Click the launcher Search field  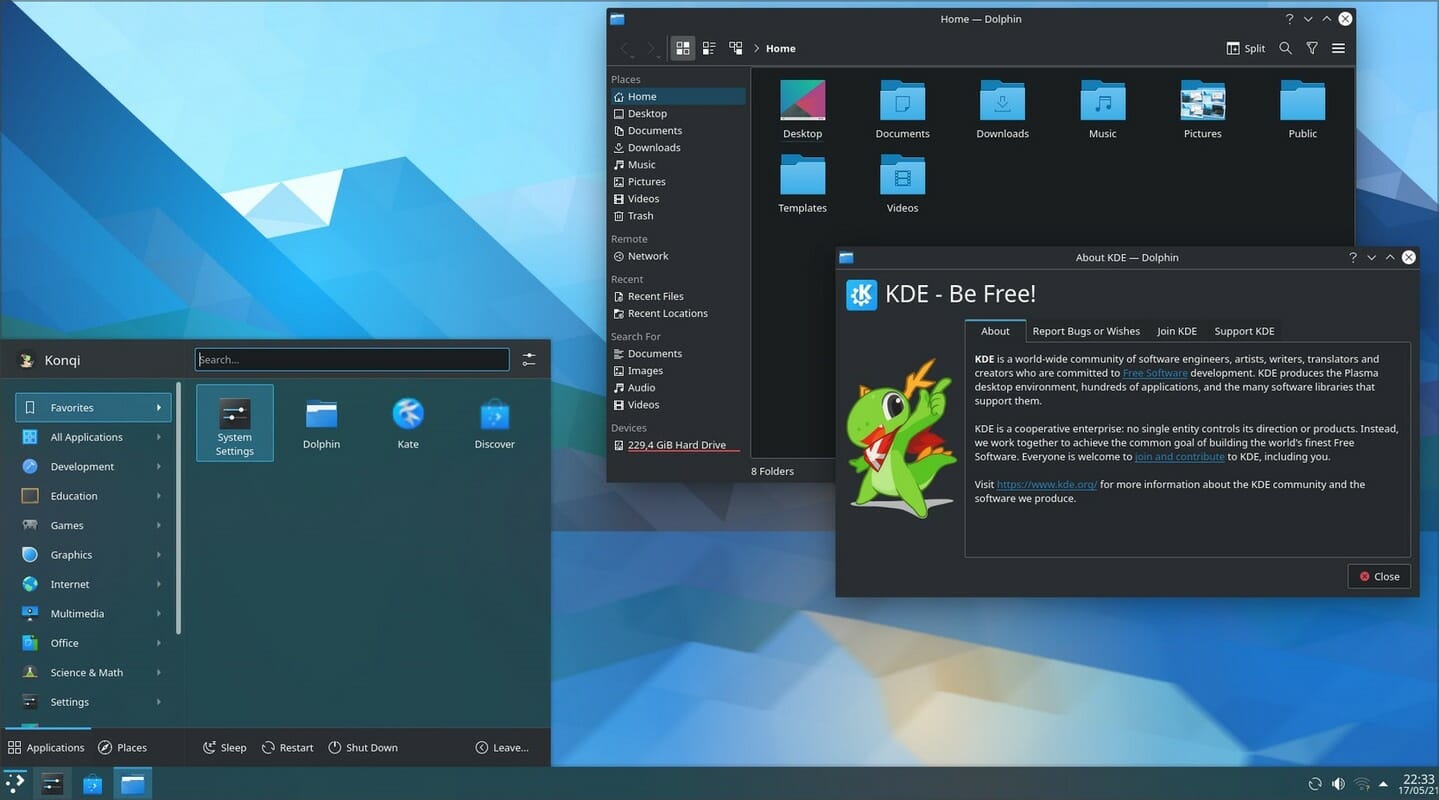(352, 360)
